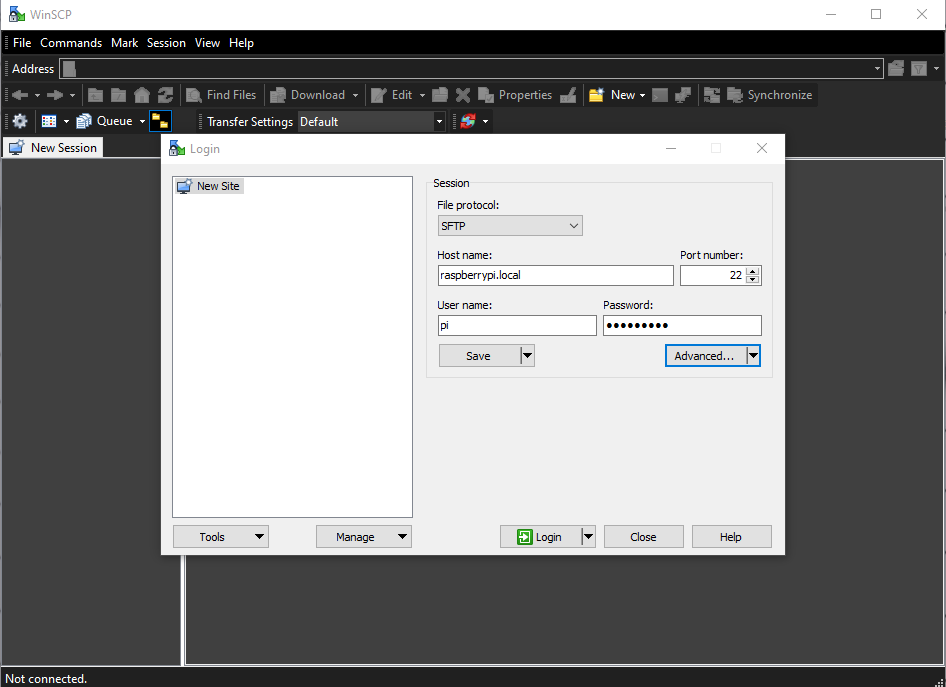Open Preferences gear icon

(20, 121)
